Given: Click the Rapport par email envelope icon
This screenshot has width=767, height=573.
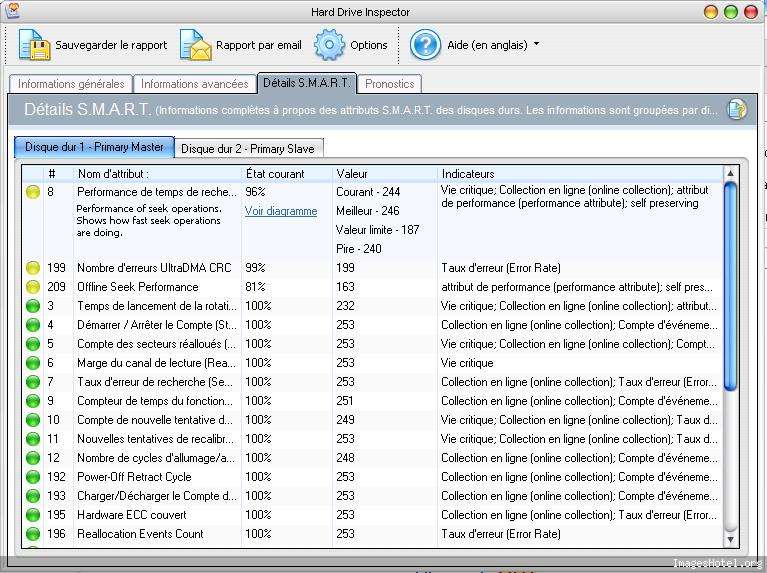Looking at the screenshot, I should pyautogui.click(x=196, y=45).
